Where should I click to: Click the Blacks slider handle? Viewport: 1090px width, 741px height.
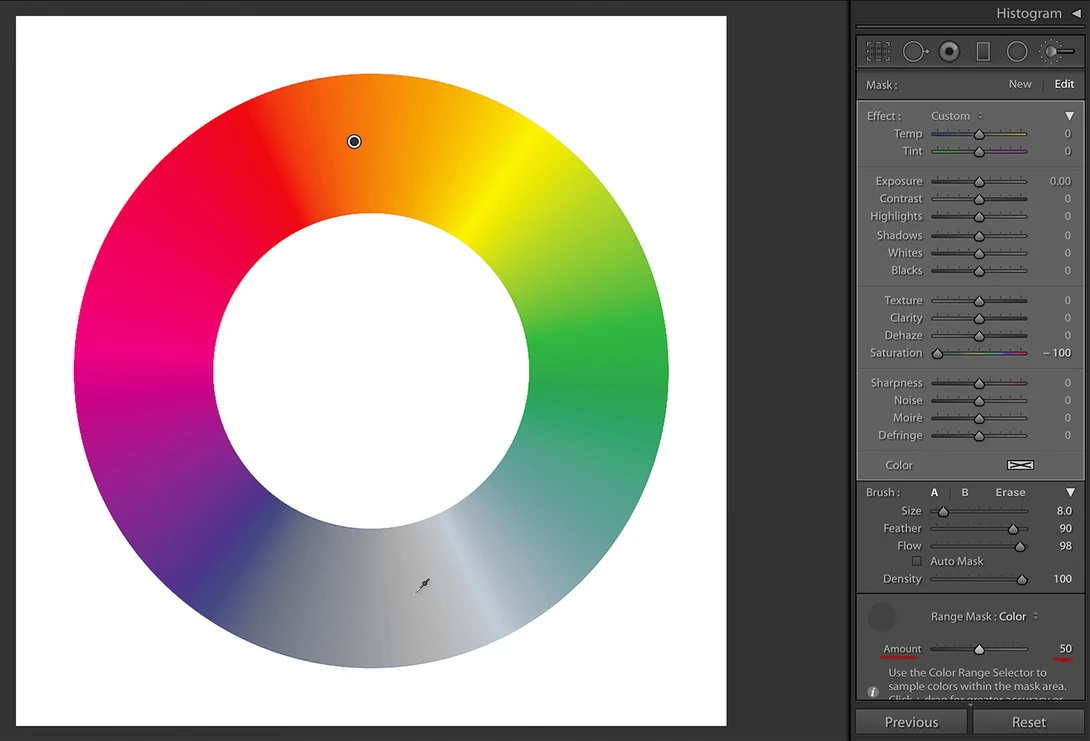click(x=979, y=271)
